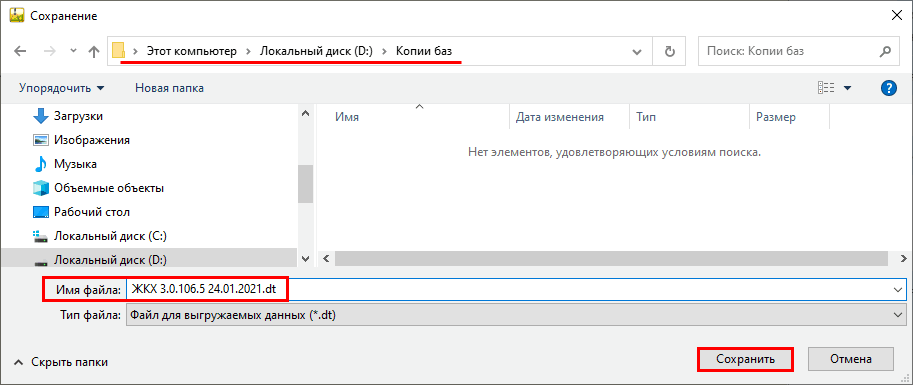Refresh the folder contents
The height and width of the screenshot is (385, 913).
pos(670,52)
